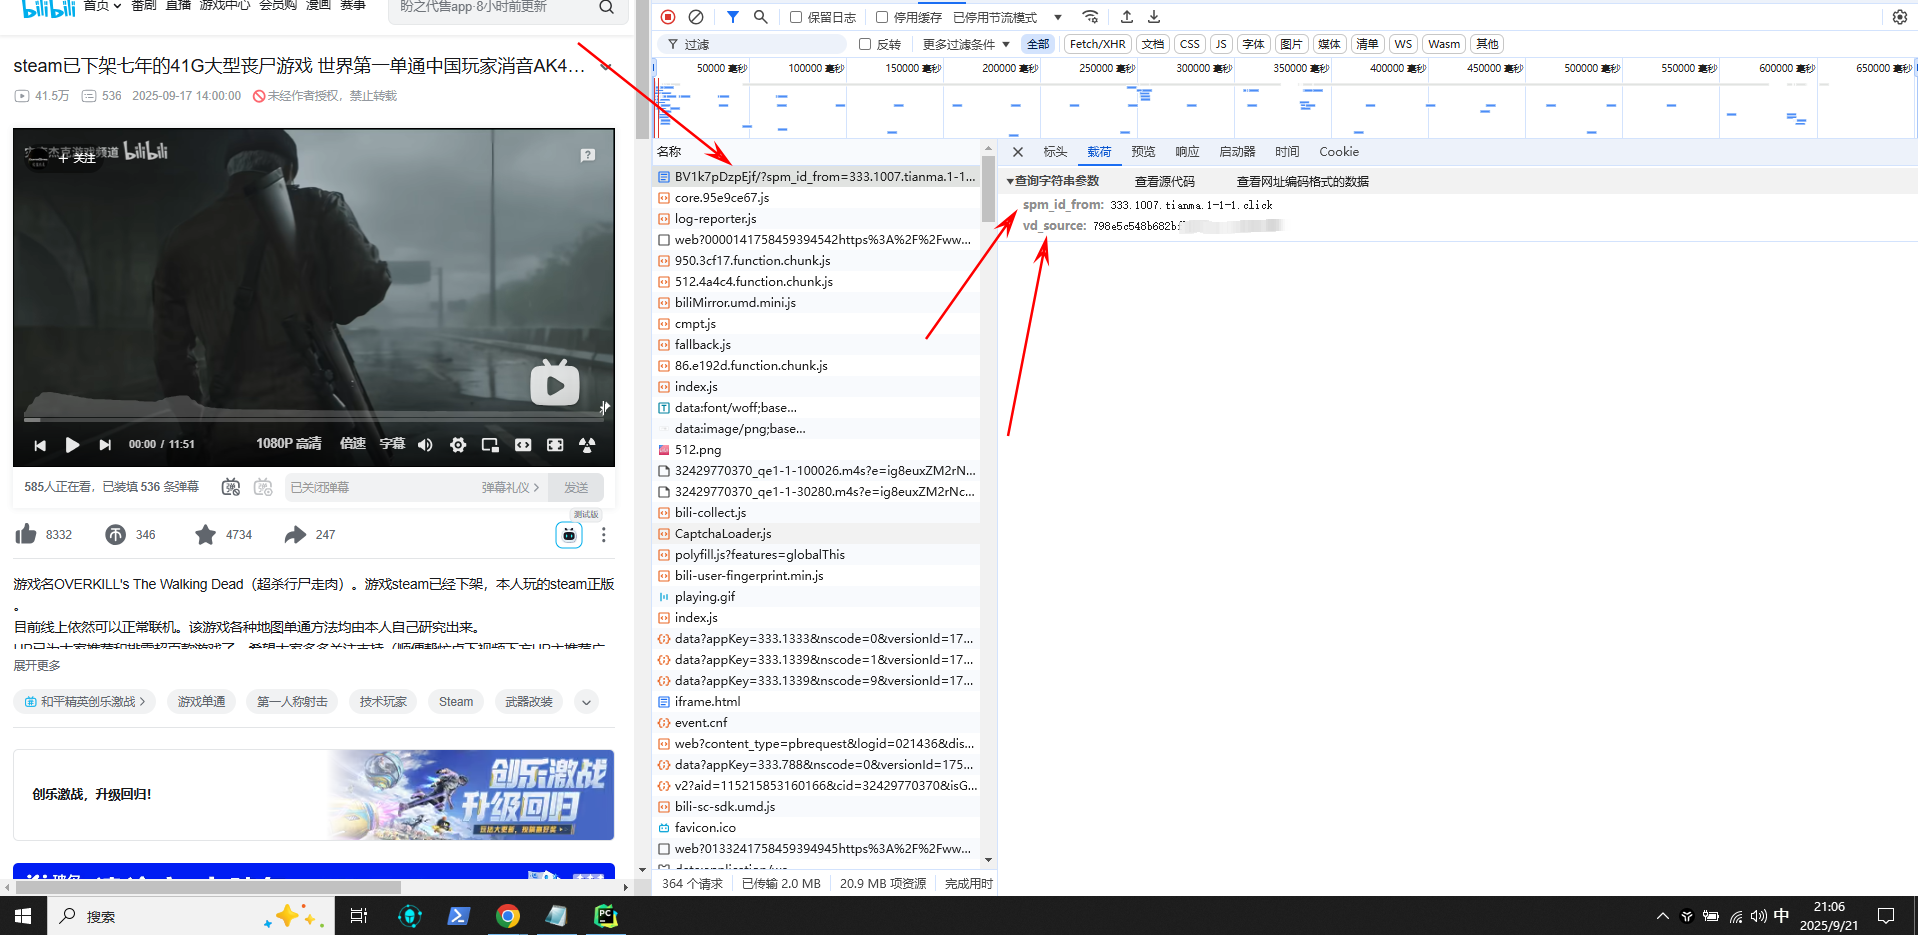This screenshot has width=1918, height=935.
Task: Open the Steam tag
Action: [456, 702]
